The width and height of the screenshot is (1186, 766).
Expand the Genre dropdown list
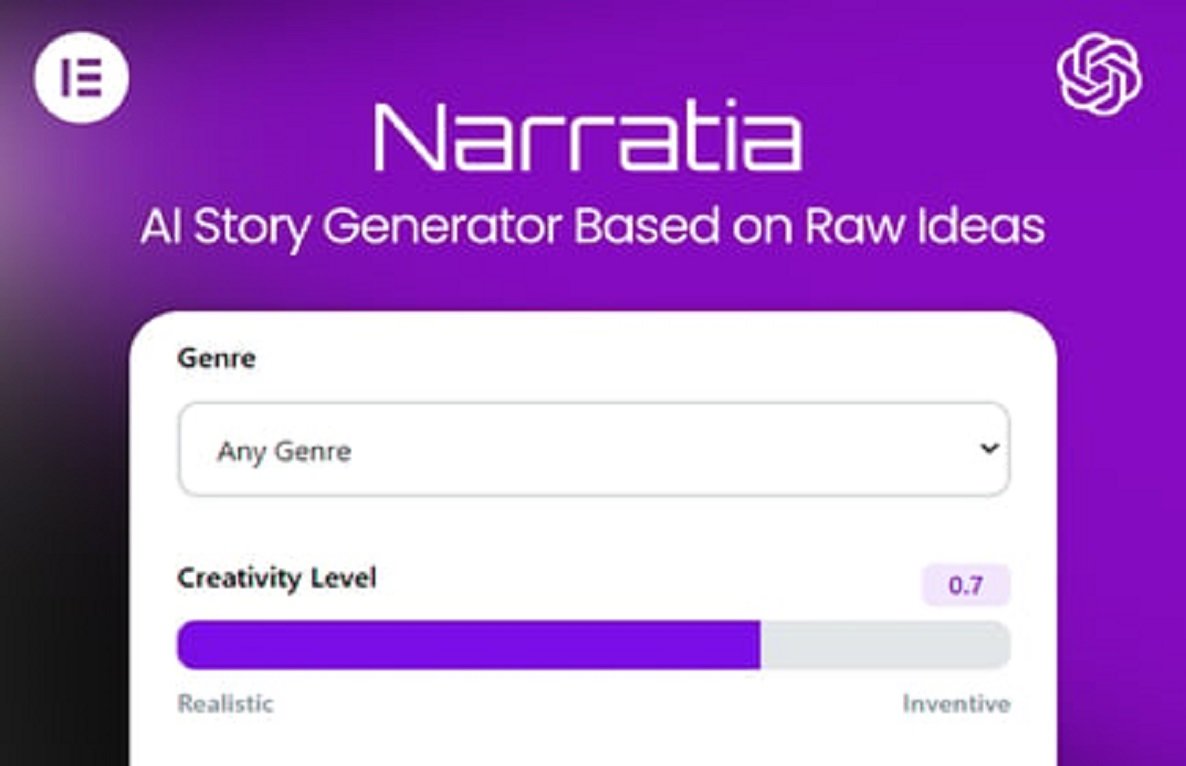point(595,449)
